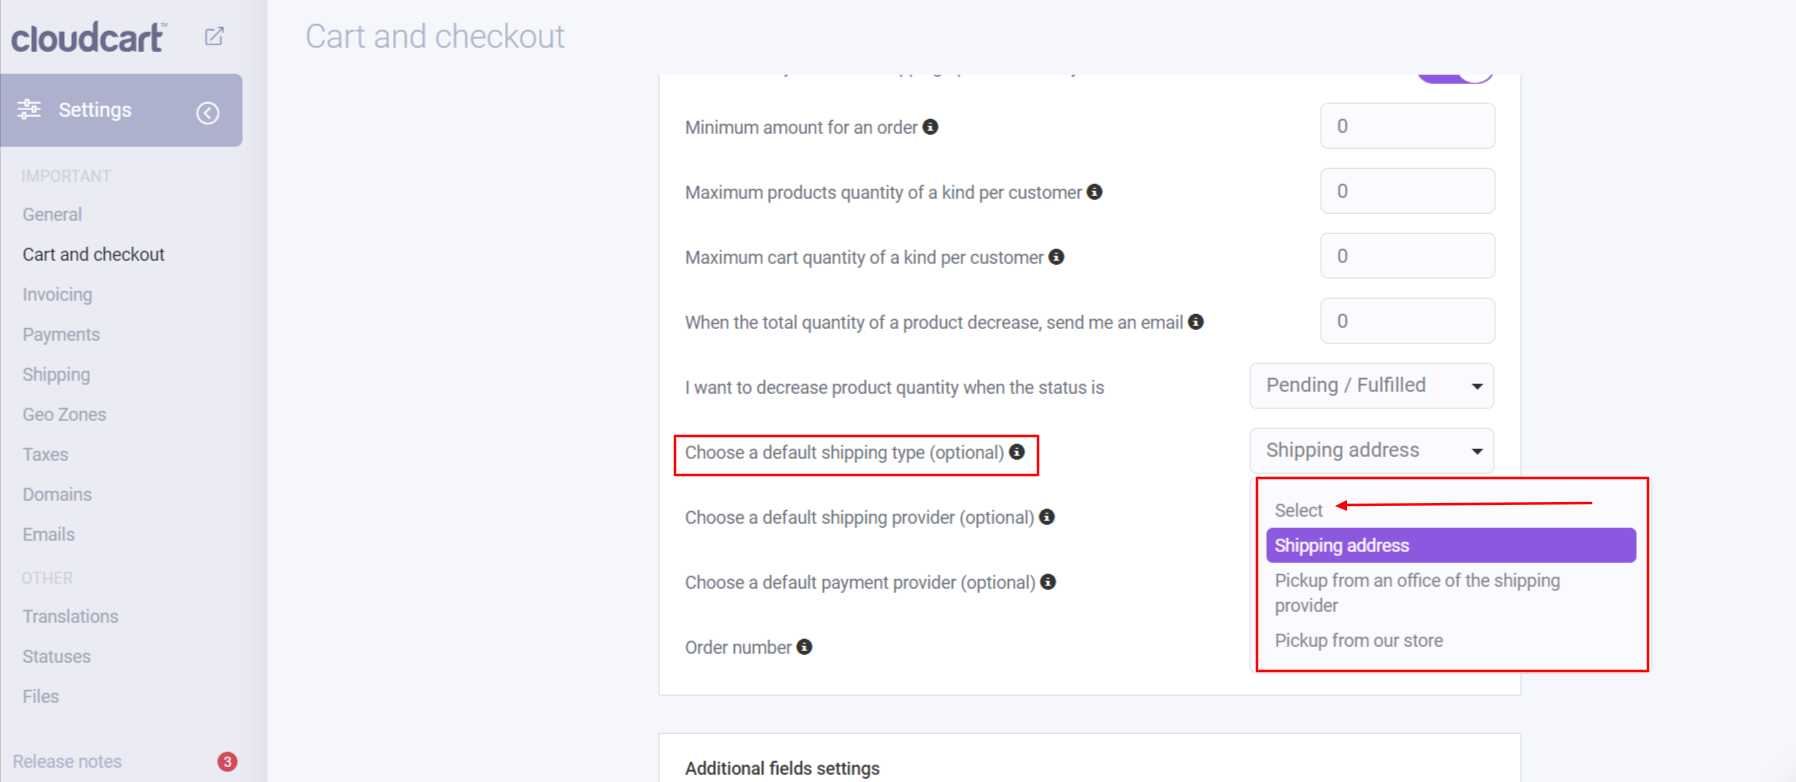Open the Pending / Fulfilled status dropdown
Viewport: 1796px width, 782px height.
[1371, 386]
